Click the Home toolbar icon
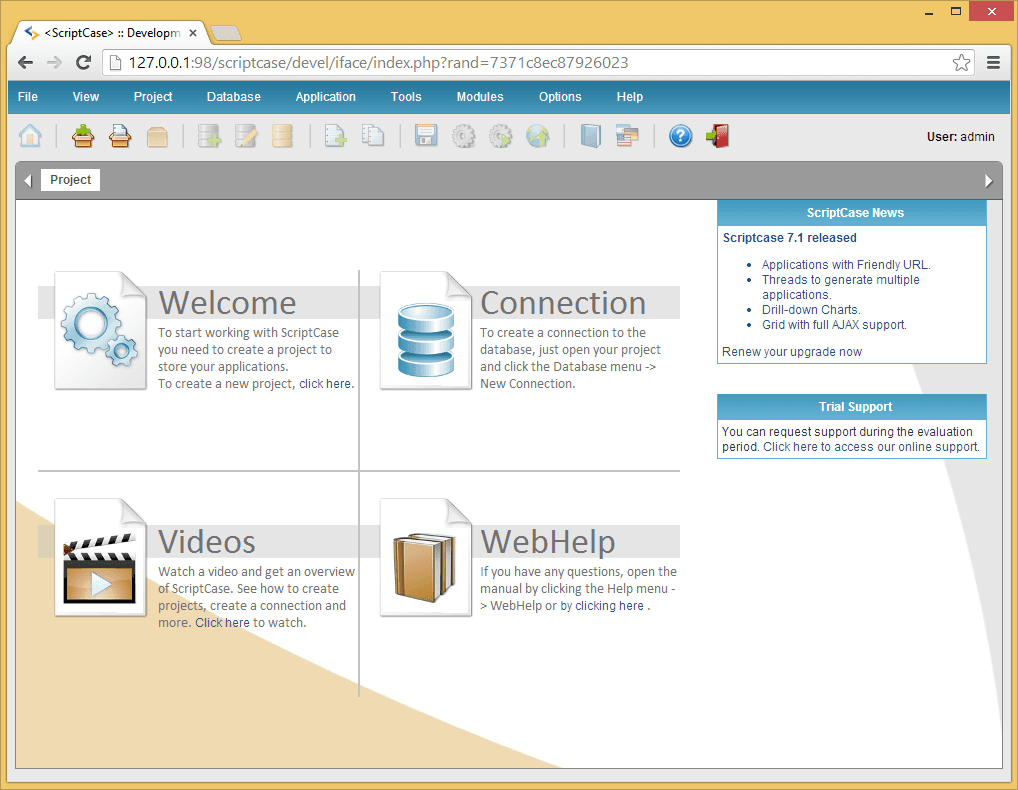 [x=30, y=136]
